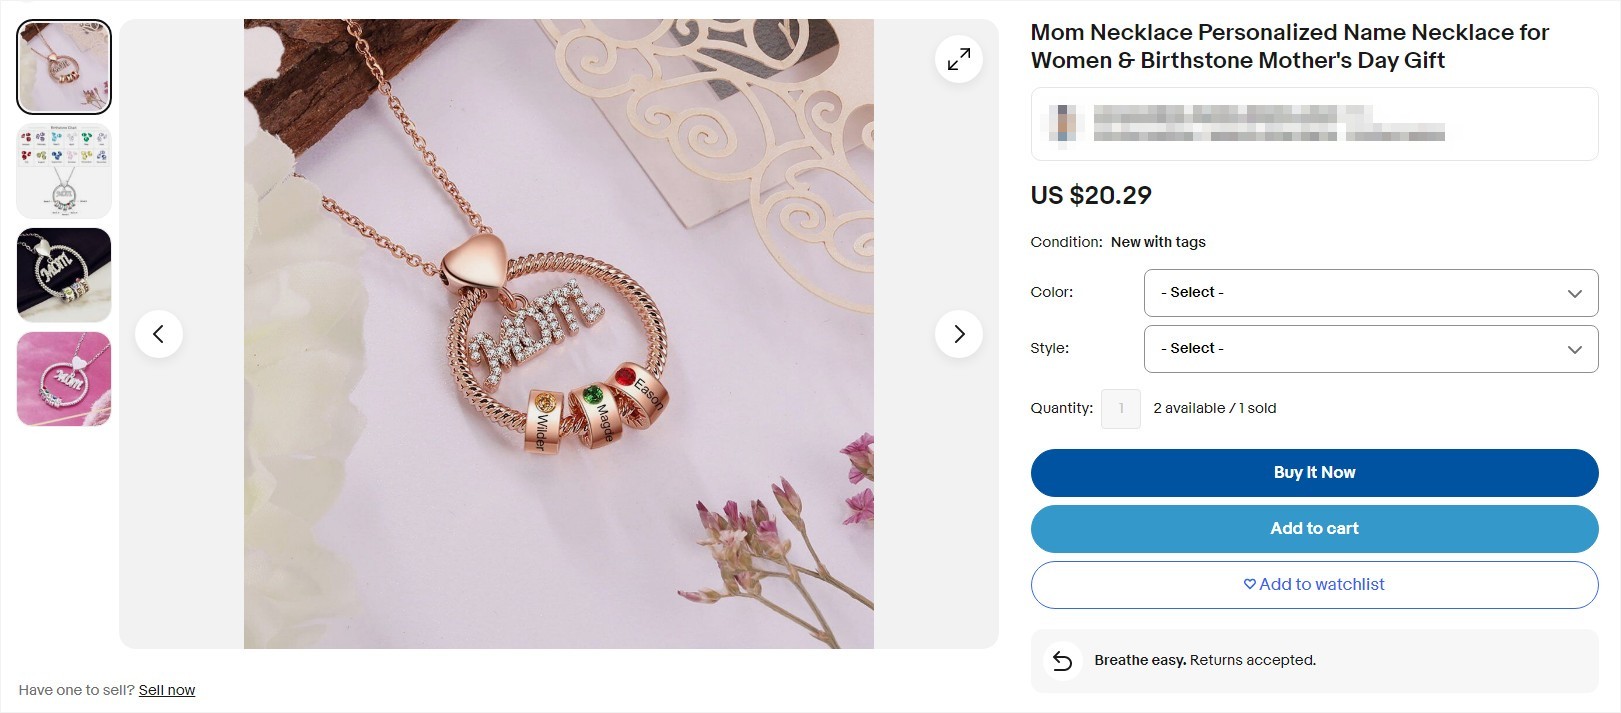Image resolution: width=1621 pixels, height=713 pixels.
Task: View the birthstone chart thumbnail
Action: point(63,170)
